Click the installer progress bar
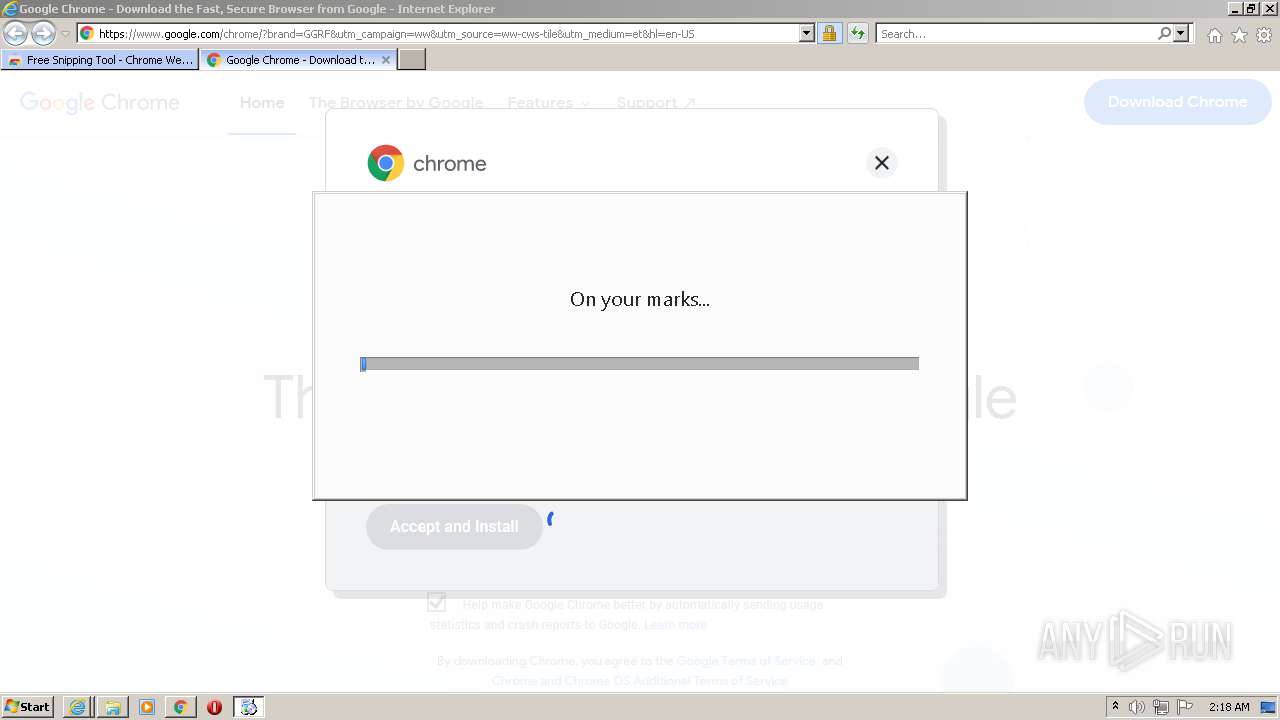Viewport: 1280px width, 720px height. (x=639, y=364)
